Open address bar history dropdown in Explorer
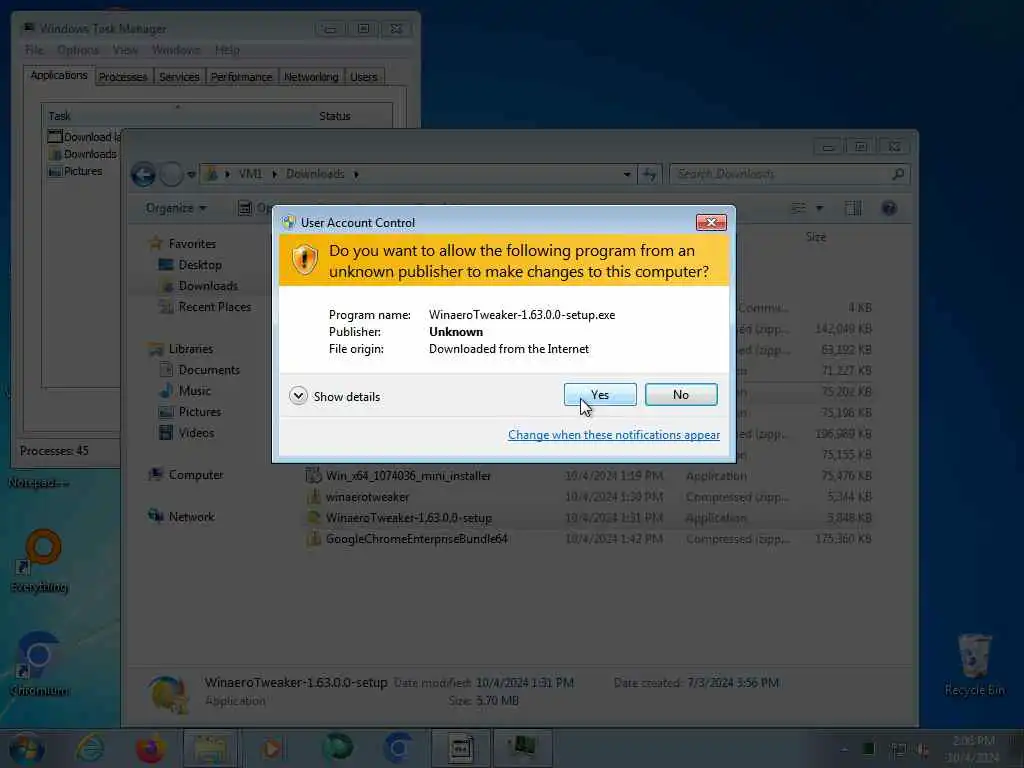1024x768 pixels. 627,174
